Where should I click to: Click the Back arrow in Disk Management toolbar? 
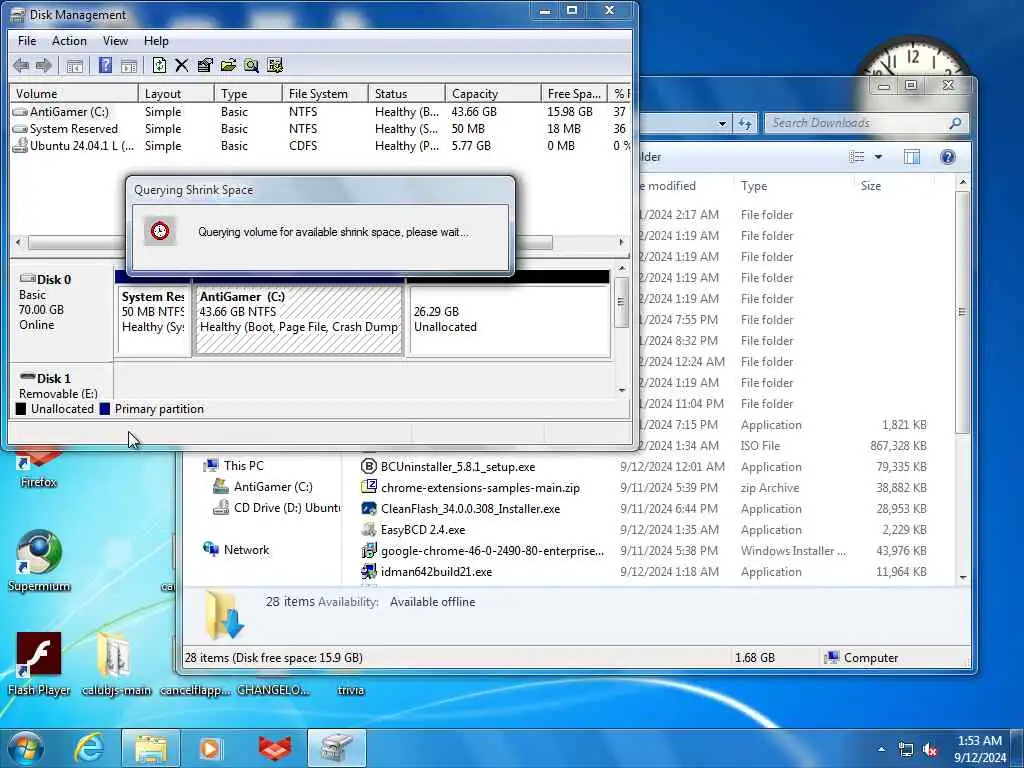pyautogui.click(x=21, y=65)
